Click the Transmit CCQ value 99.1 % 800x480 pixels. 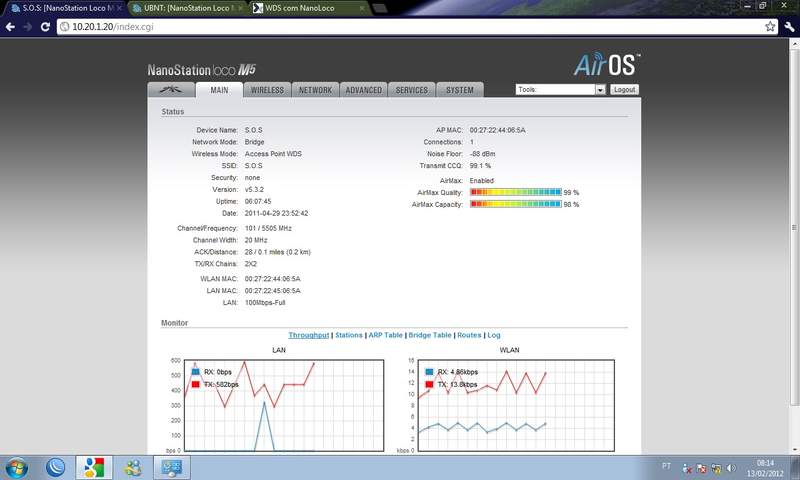point(480,166)
